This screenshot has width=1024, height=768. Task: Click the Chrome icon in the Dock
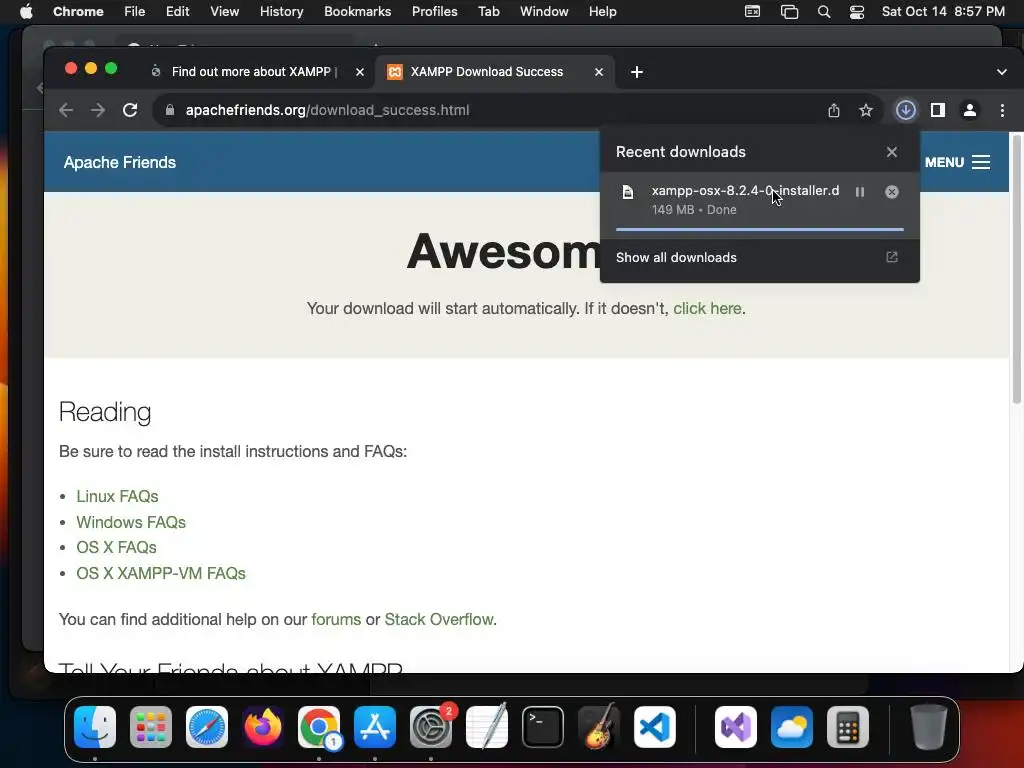pos(319,727)
